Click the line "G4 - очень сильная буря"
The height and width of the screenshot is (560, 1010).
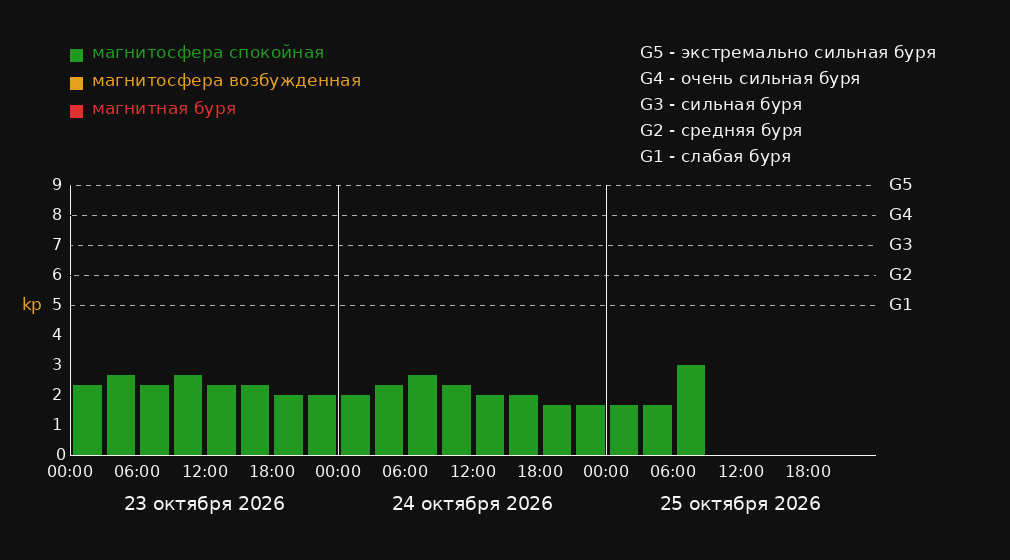click(750, 79)
